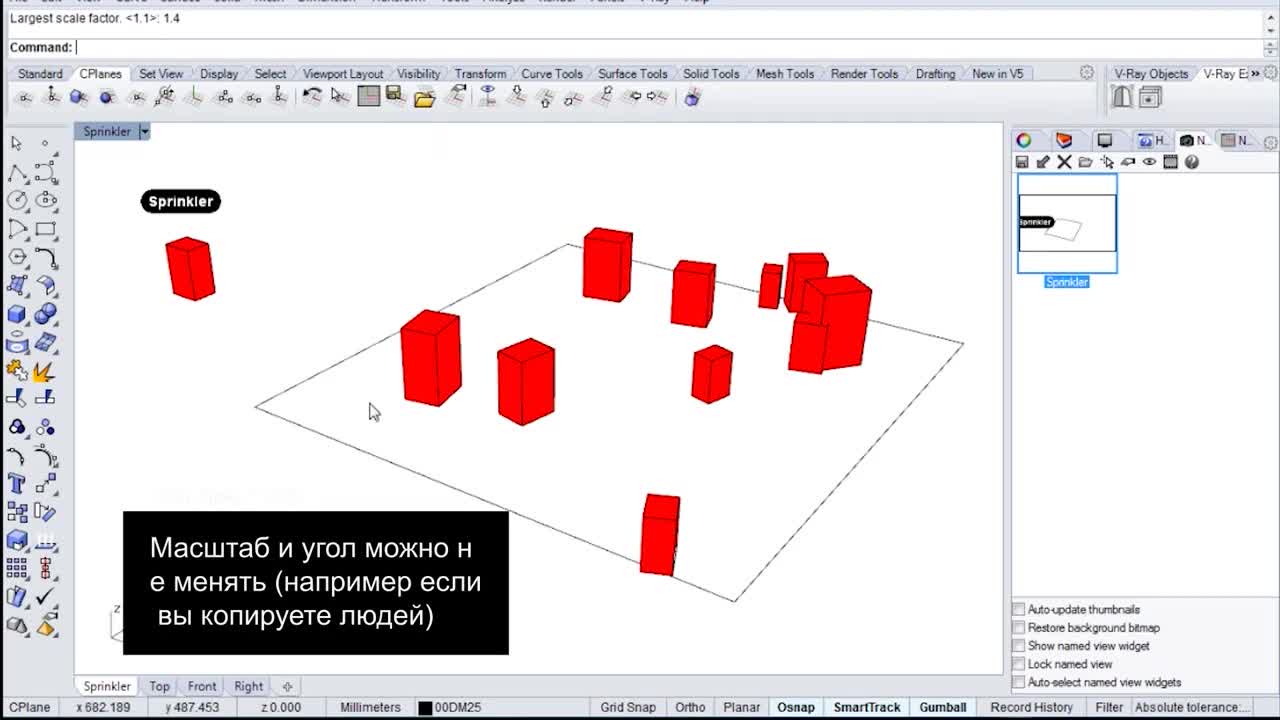1280x720 pixels.
Task: Enable the Auto-update thumbnails checkbox
Action: [x=1018, y=608]
